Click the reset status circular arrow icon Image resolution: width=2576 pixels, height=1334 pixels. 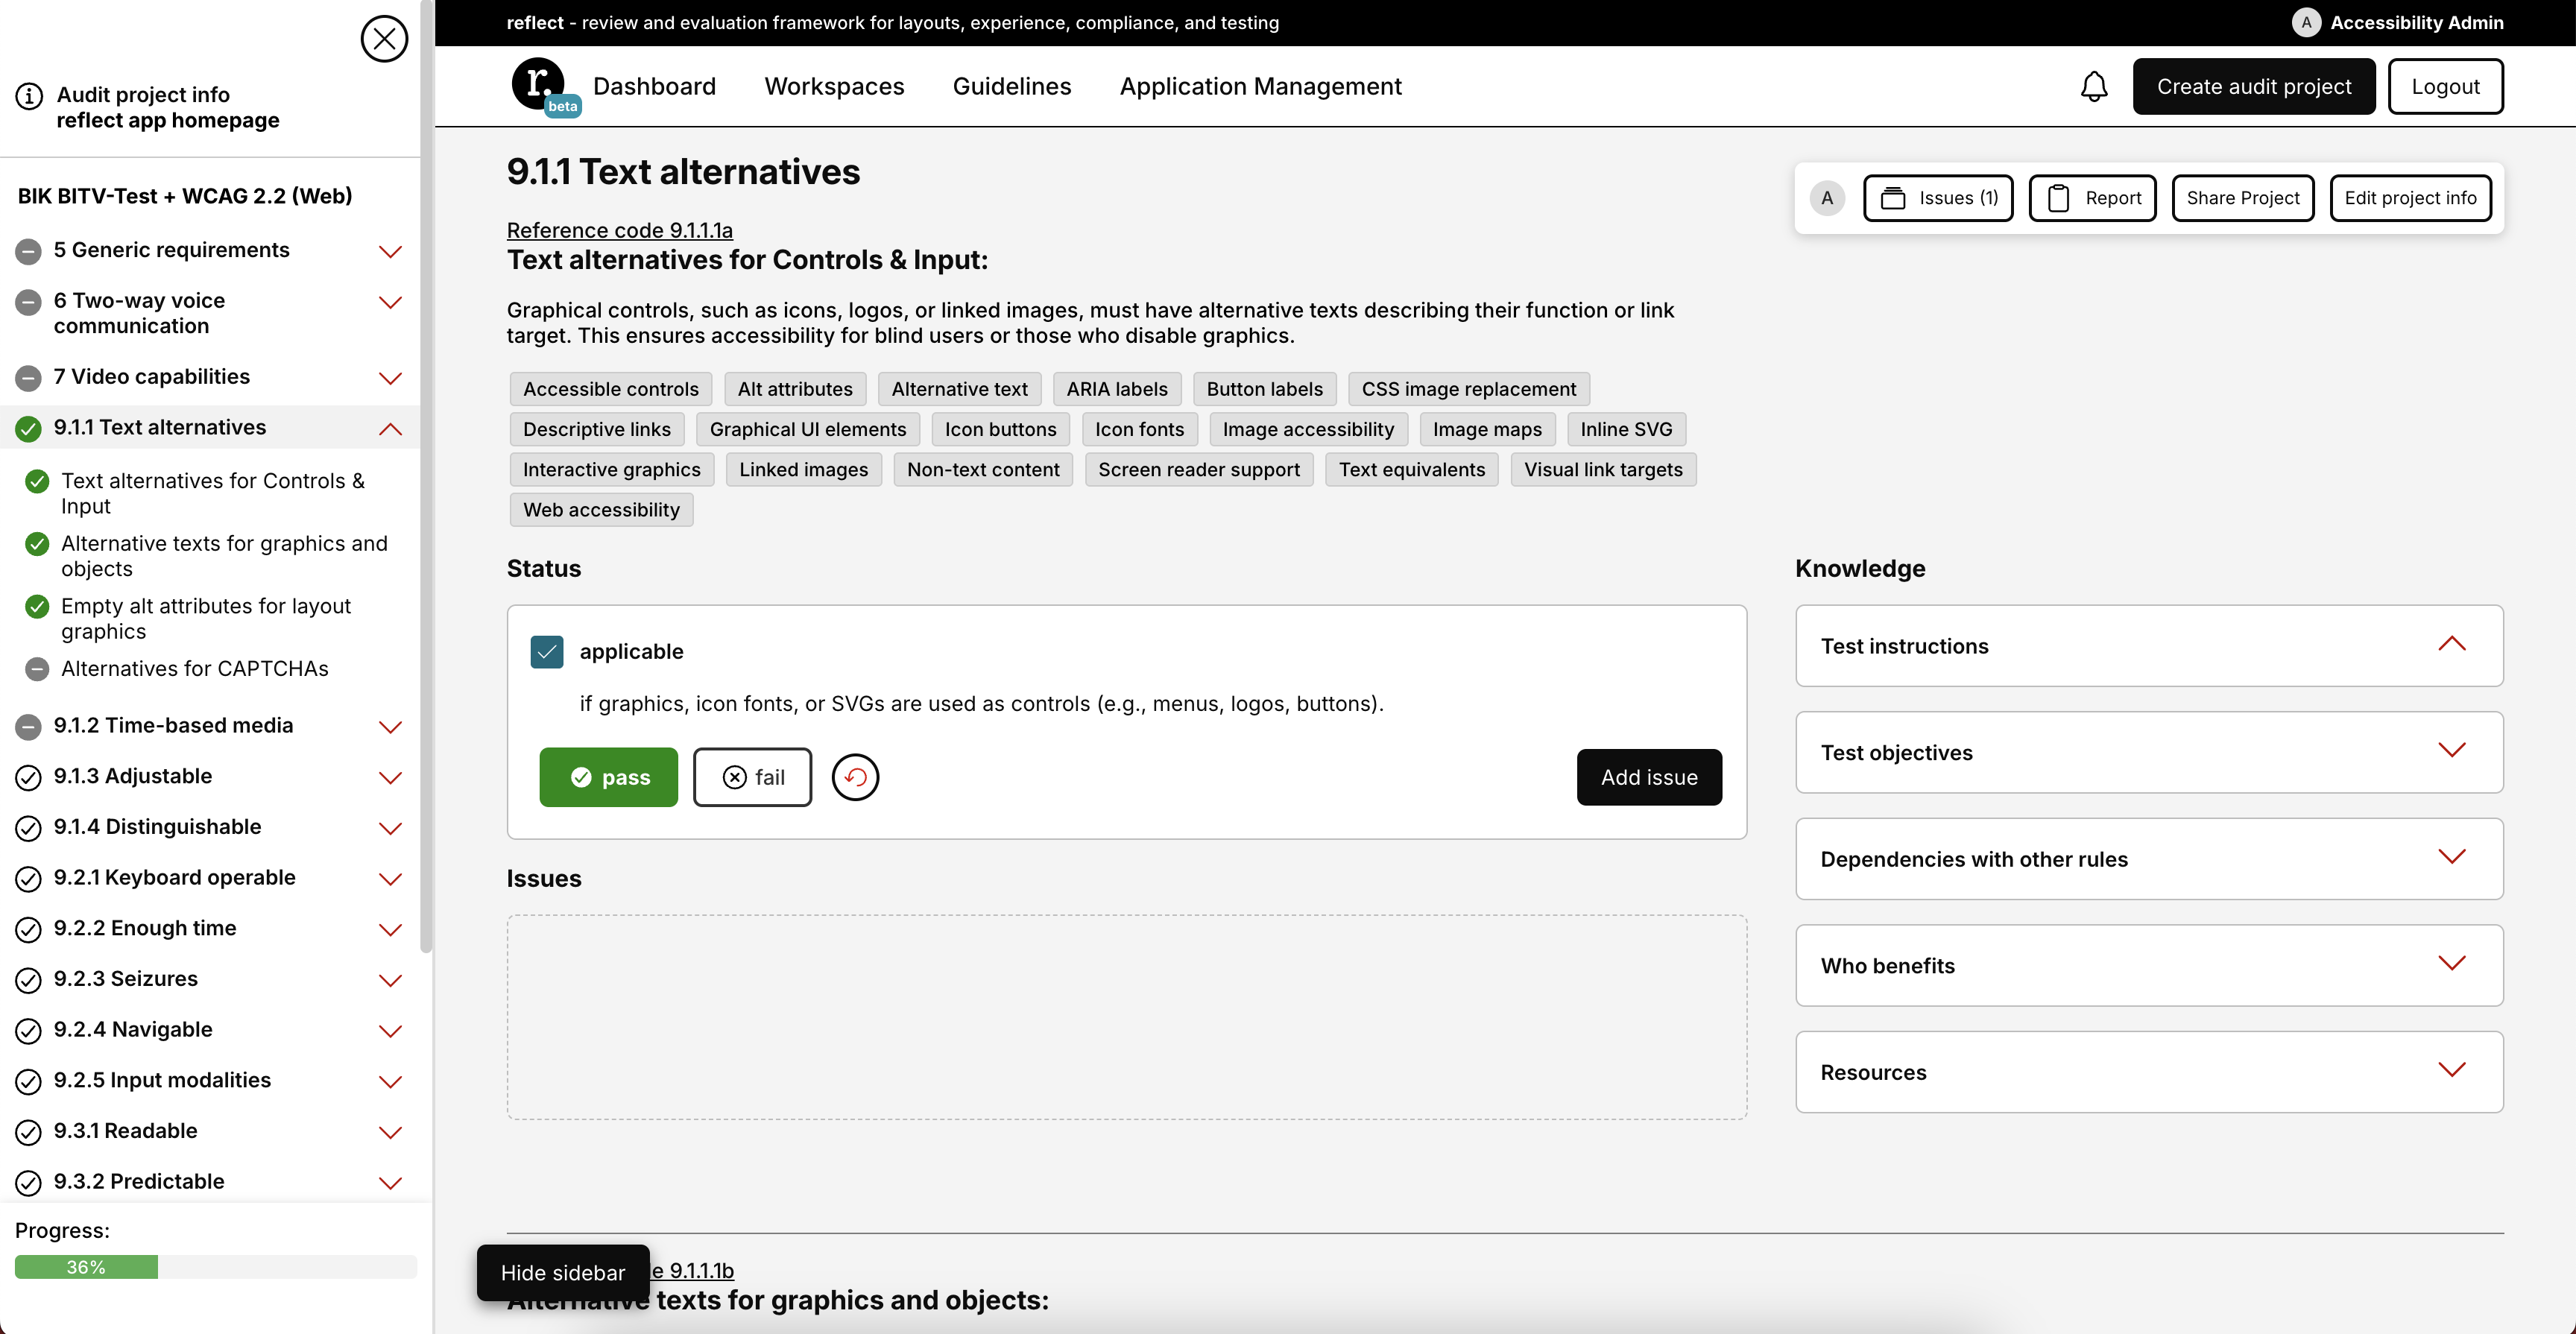(855, 777)
